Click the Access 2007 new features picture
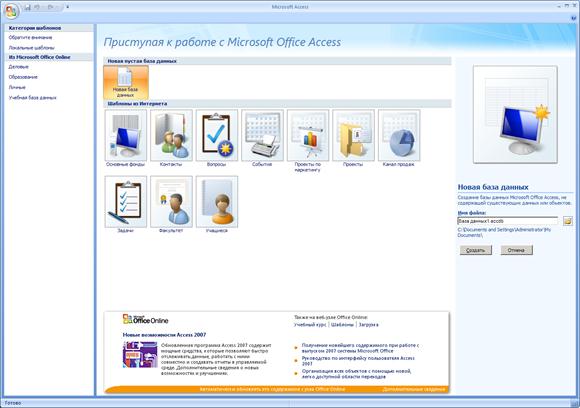580x408 pixels. coord(140,354)
